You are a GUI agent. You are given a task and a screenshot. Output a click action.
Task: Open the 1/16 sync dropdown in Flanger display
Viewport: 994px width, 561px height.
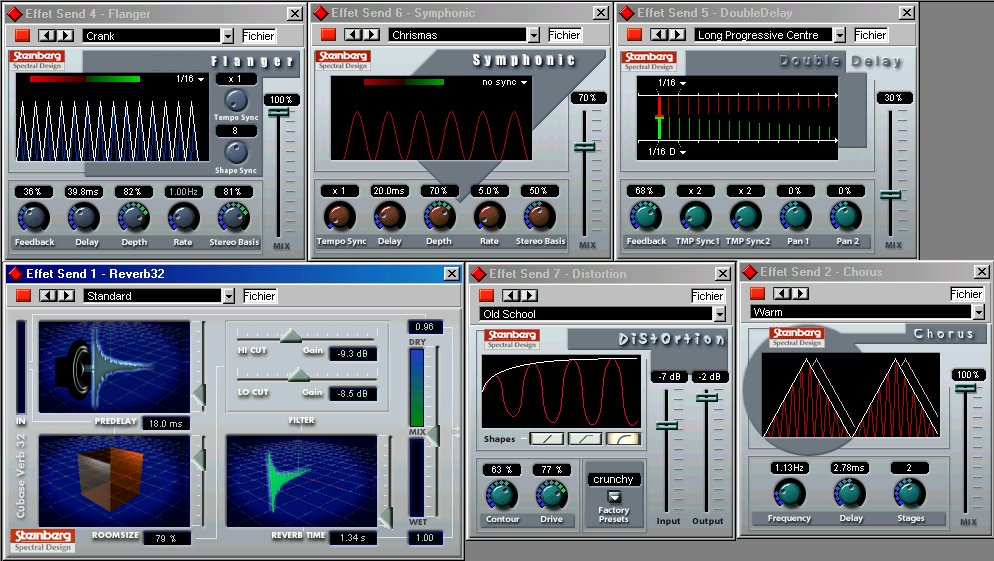[190, 79]
